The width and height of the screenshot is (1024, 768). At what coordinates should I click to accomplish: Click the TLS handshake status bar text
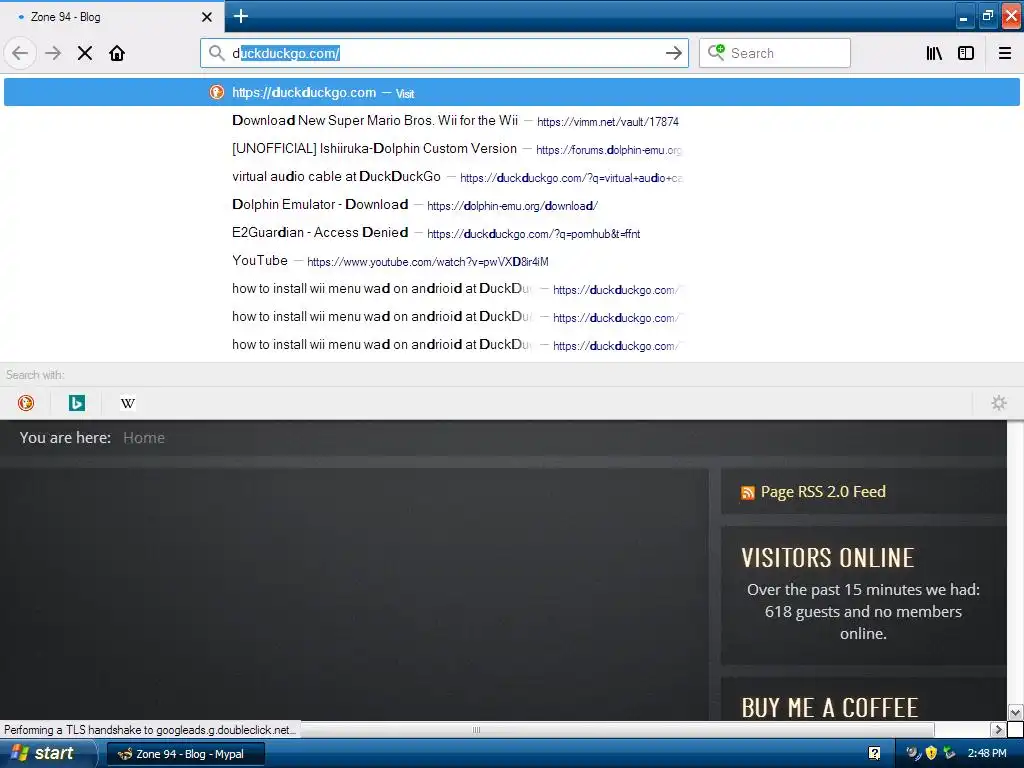150,729
